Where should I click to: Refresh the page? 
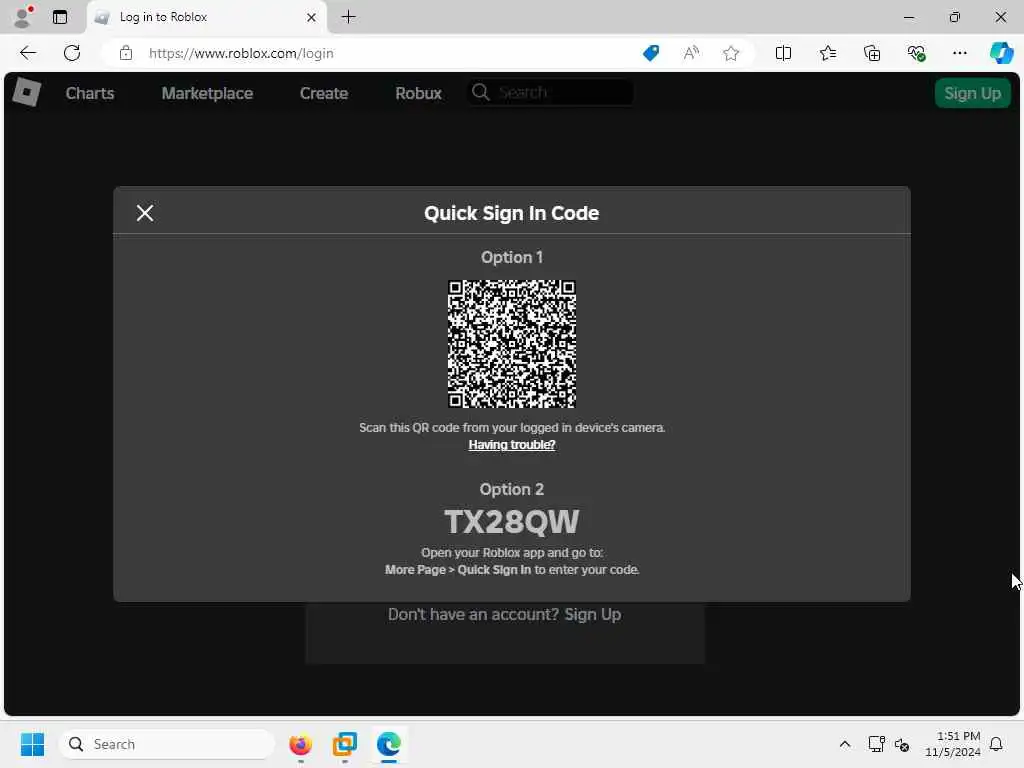pos(72,53)
